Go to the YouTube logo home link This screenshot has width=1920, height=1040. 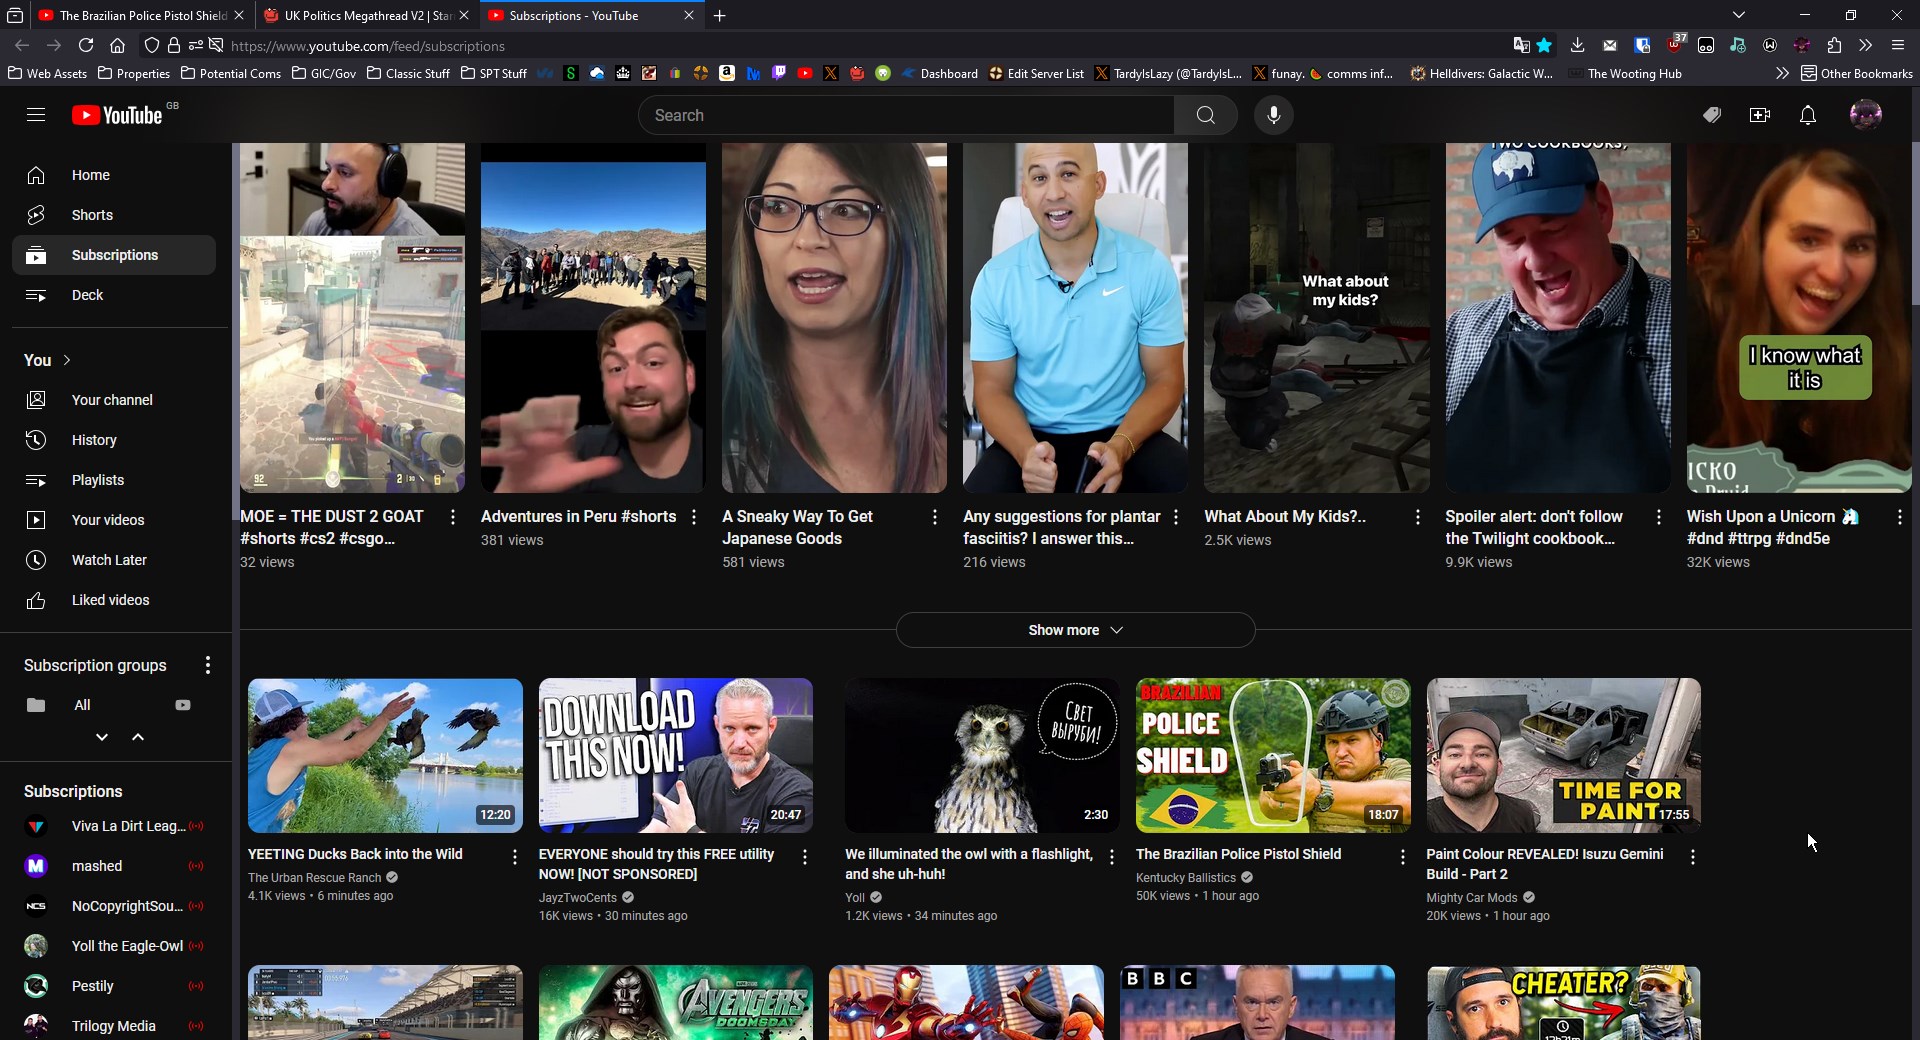[x=117, y=115]
